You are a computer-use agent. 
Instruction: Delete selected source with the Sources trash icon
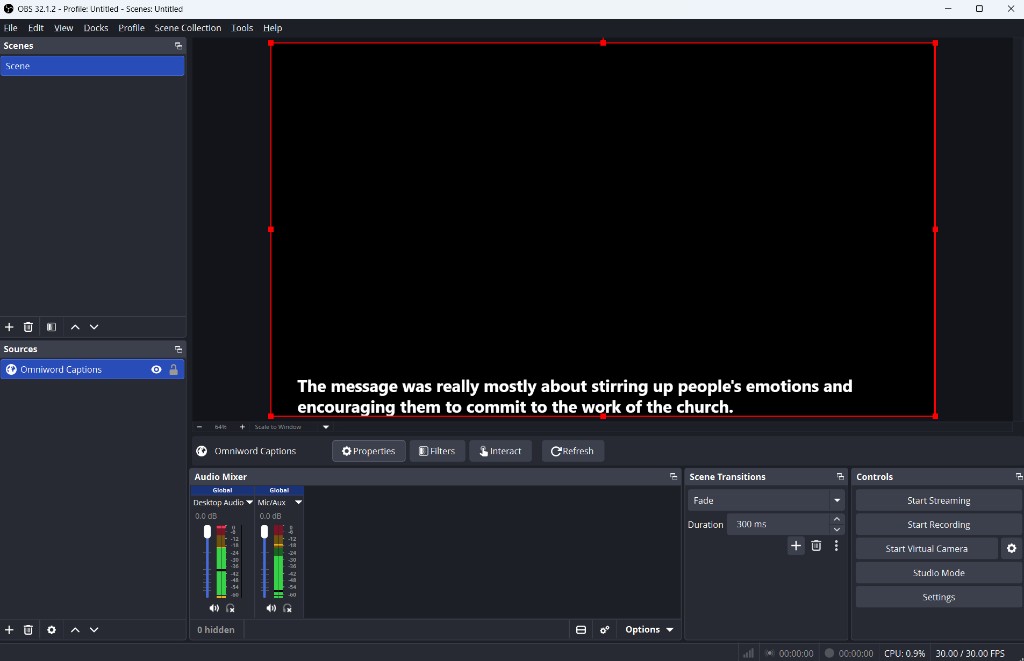coord(28,630)
